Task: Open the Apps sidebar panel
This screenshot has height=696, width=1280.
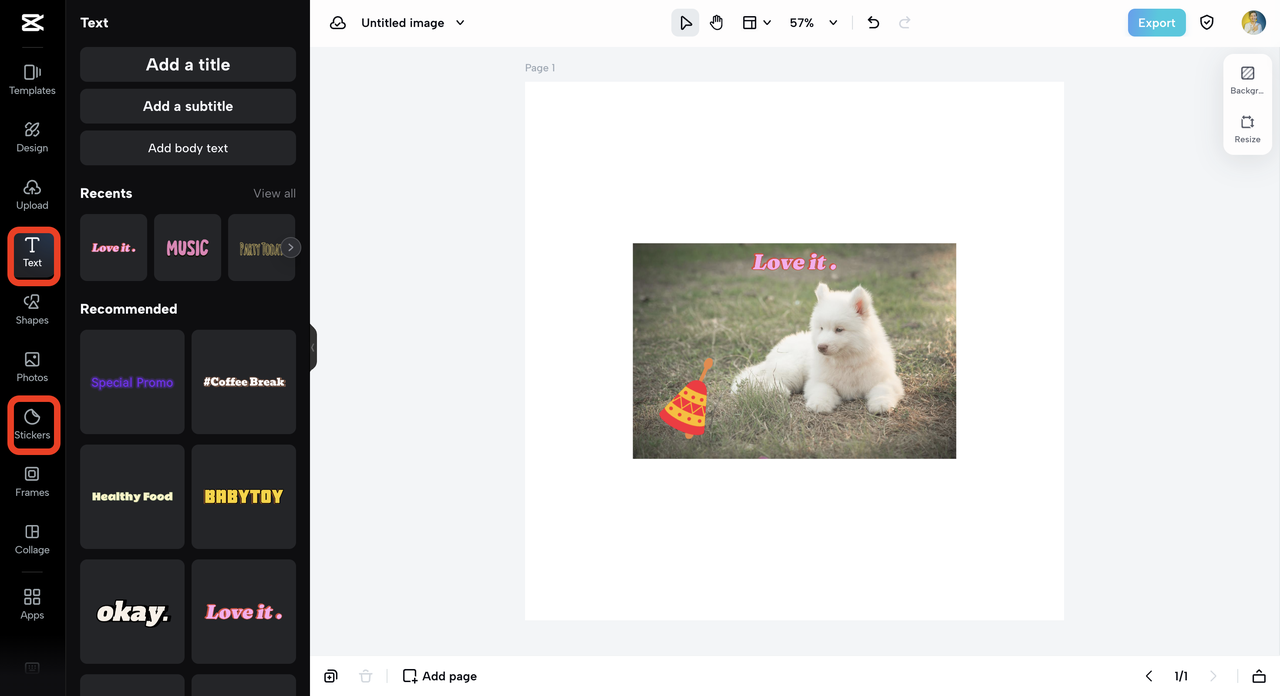Action: 32,604
